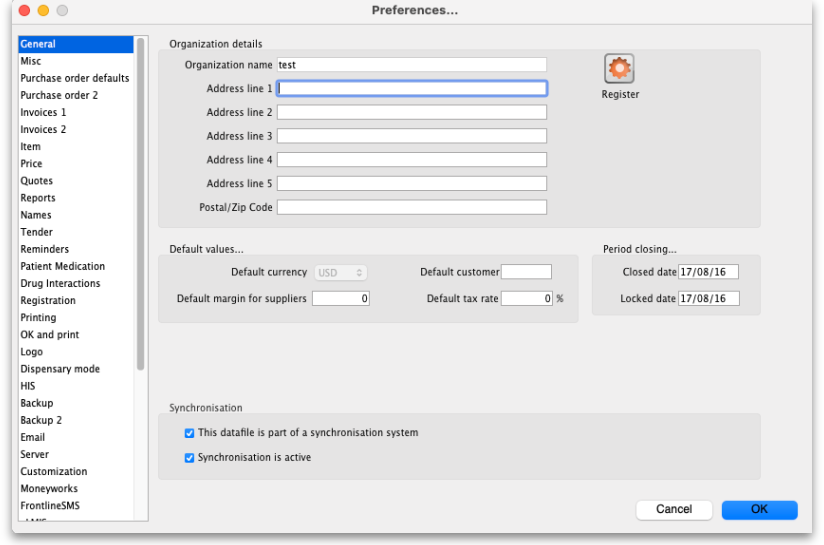Switch to the Invoices 1 section
Viewport: 824px width, 545px height.
point(44,112)
